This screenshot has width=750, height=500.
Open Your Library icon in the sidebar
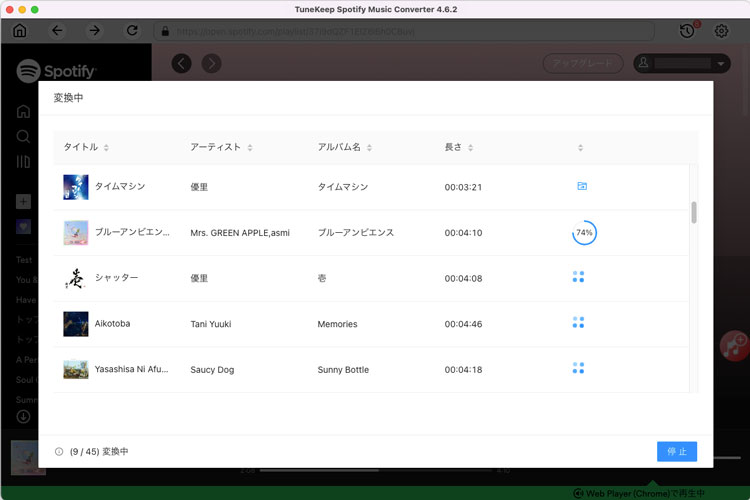pos(23,162)
